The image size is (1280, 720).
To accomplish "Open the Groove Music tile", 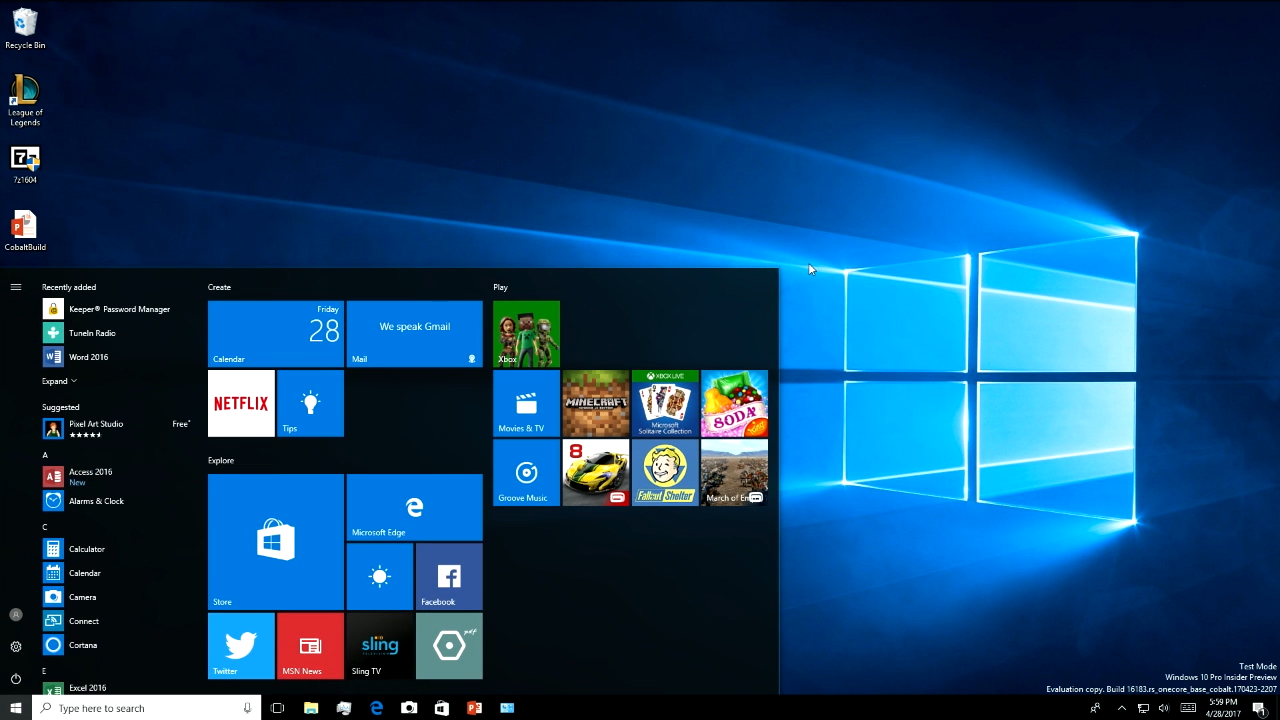I will (x=526, y=472).
